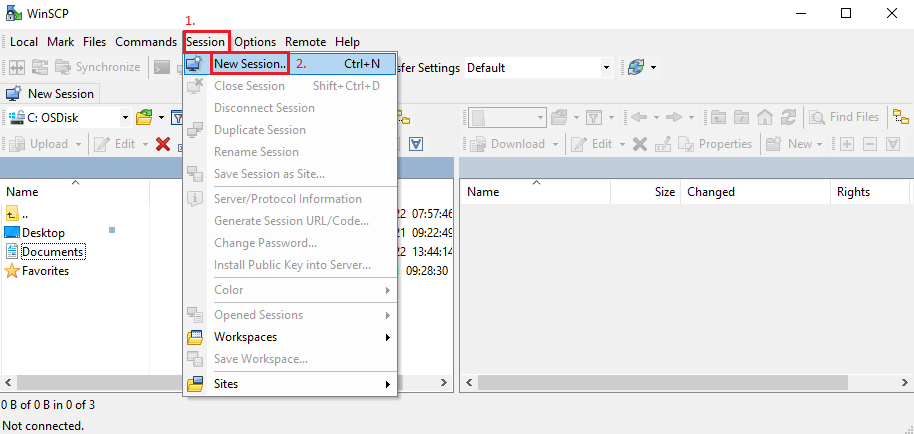This screenshot has width=914, height=434.
Task: Click the remote select-all icon
Action: coord(893,144)
